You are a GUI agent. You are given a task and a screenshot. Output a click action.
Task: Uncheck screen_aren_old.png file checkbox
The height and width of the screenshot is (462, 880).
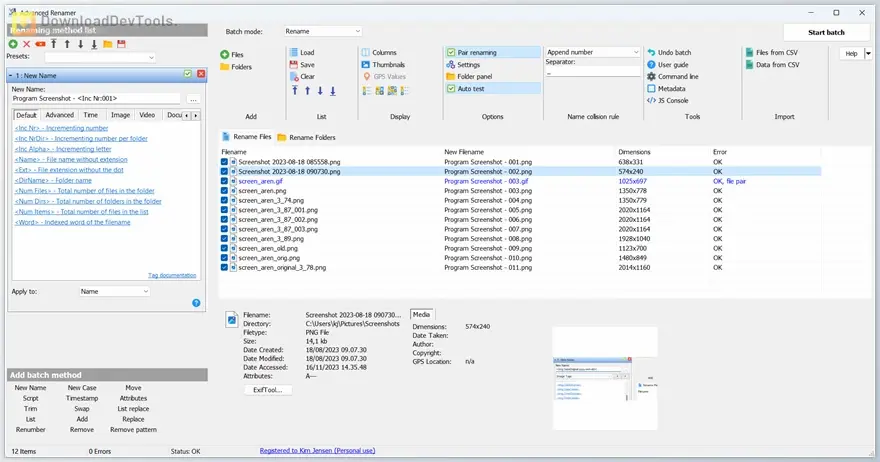click(224, 248)
